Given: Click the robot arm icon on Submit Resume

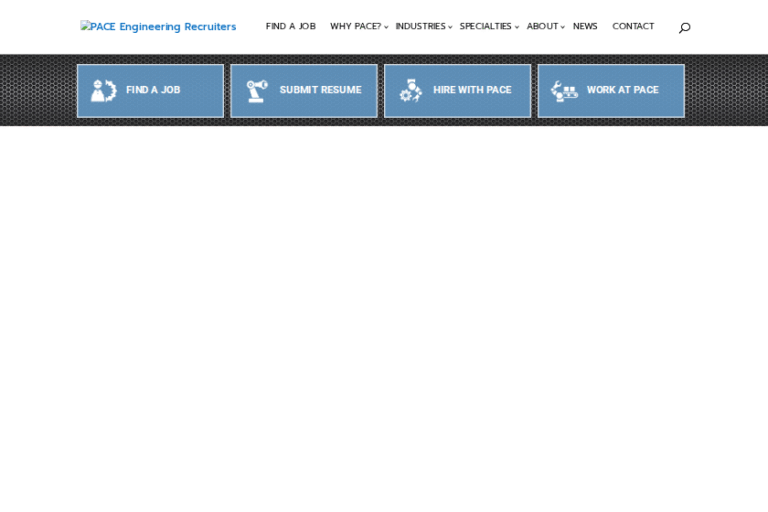Looking at the screenshot, I should [x=257, y=91].
